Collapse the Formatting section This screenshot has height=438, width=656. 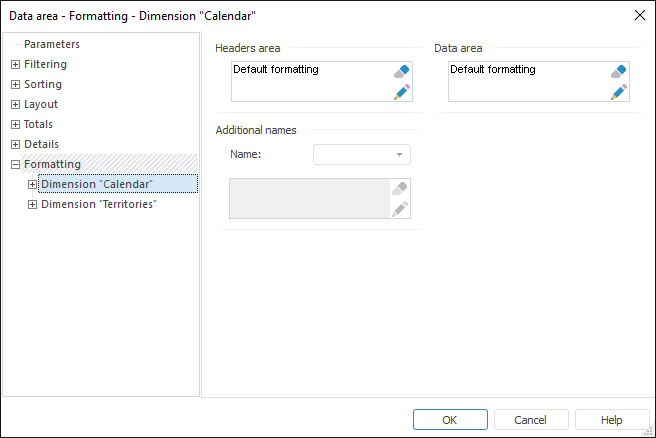[15, 164]
